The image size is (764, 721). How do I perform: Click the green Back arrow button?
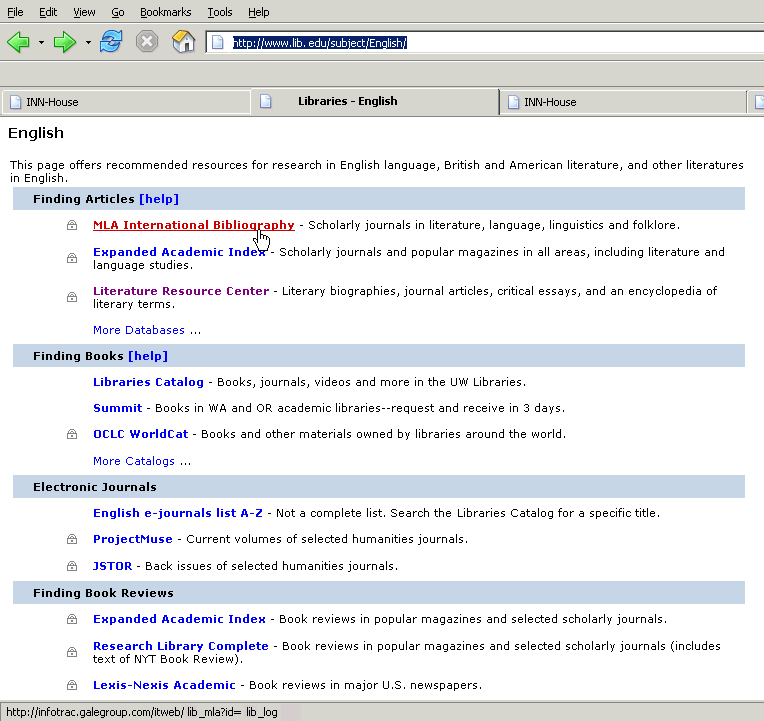pos(19,42)
